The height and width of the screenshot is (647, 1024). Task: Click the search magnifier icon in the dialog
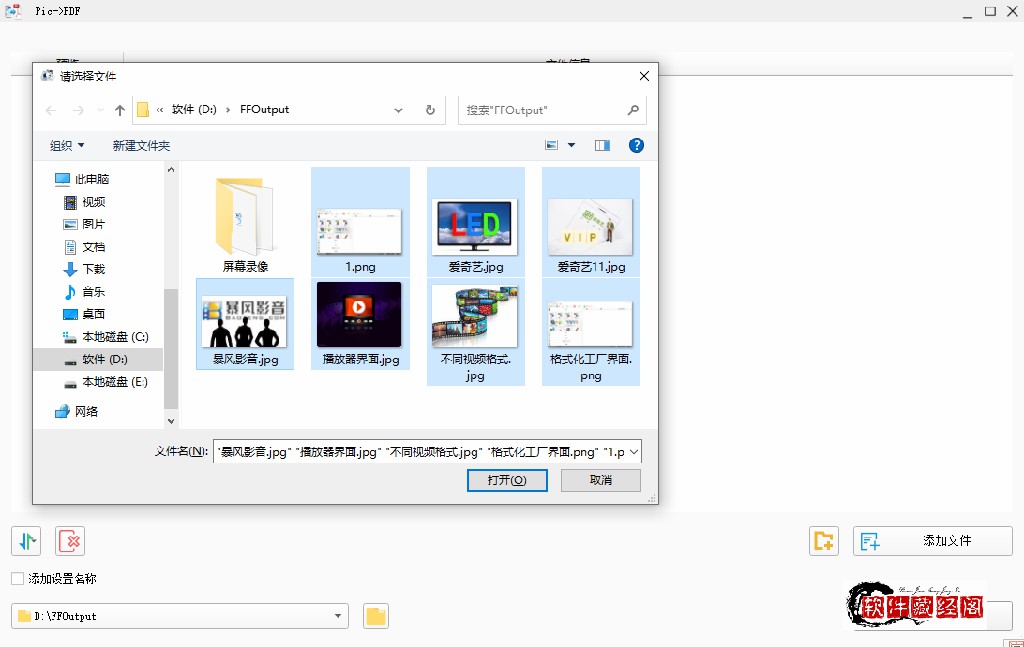[x=632, y=110]
